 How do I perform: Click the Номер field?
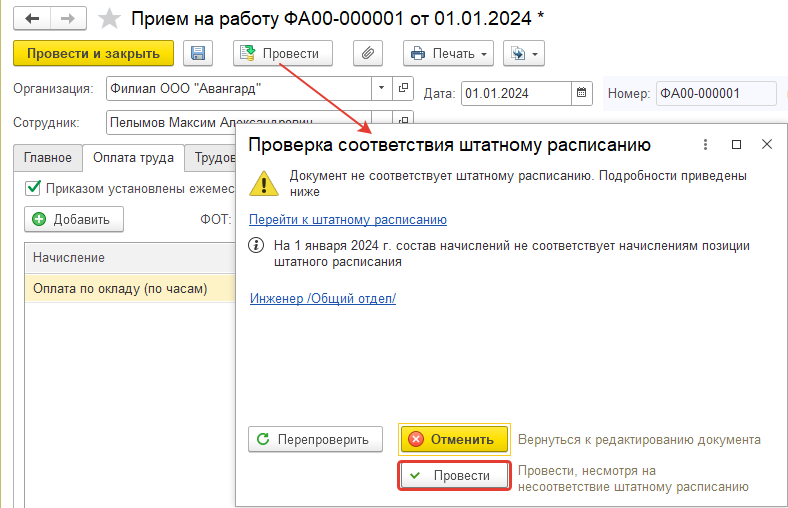pos(716,93)
